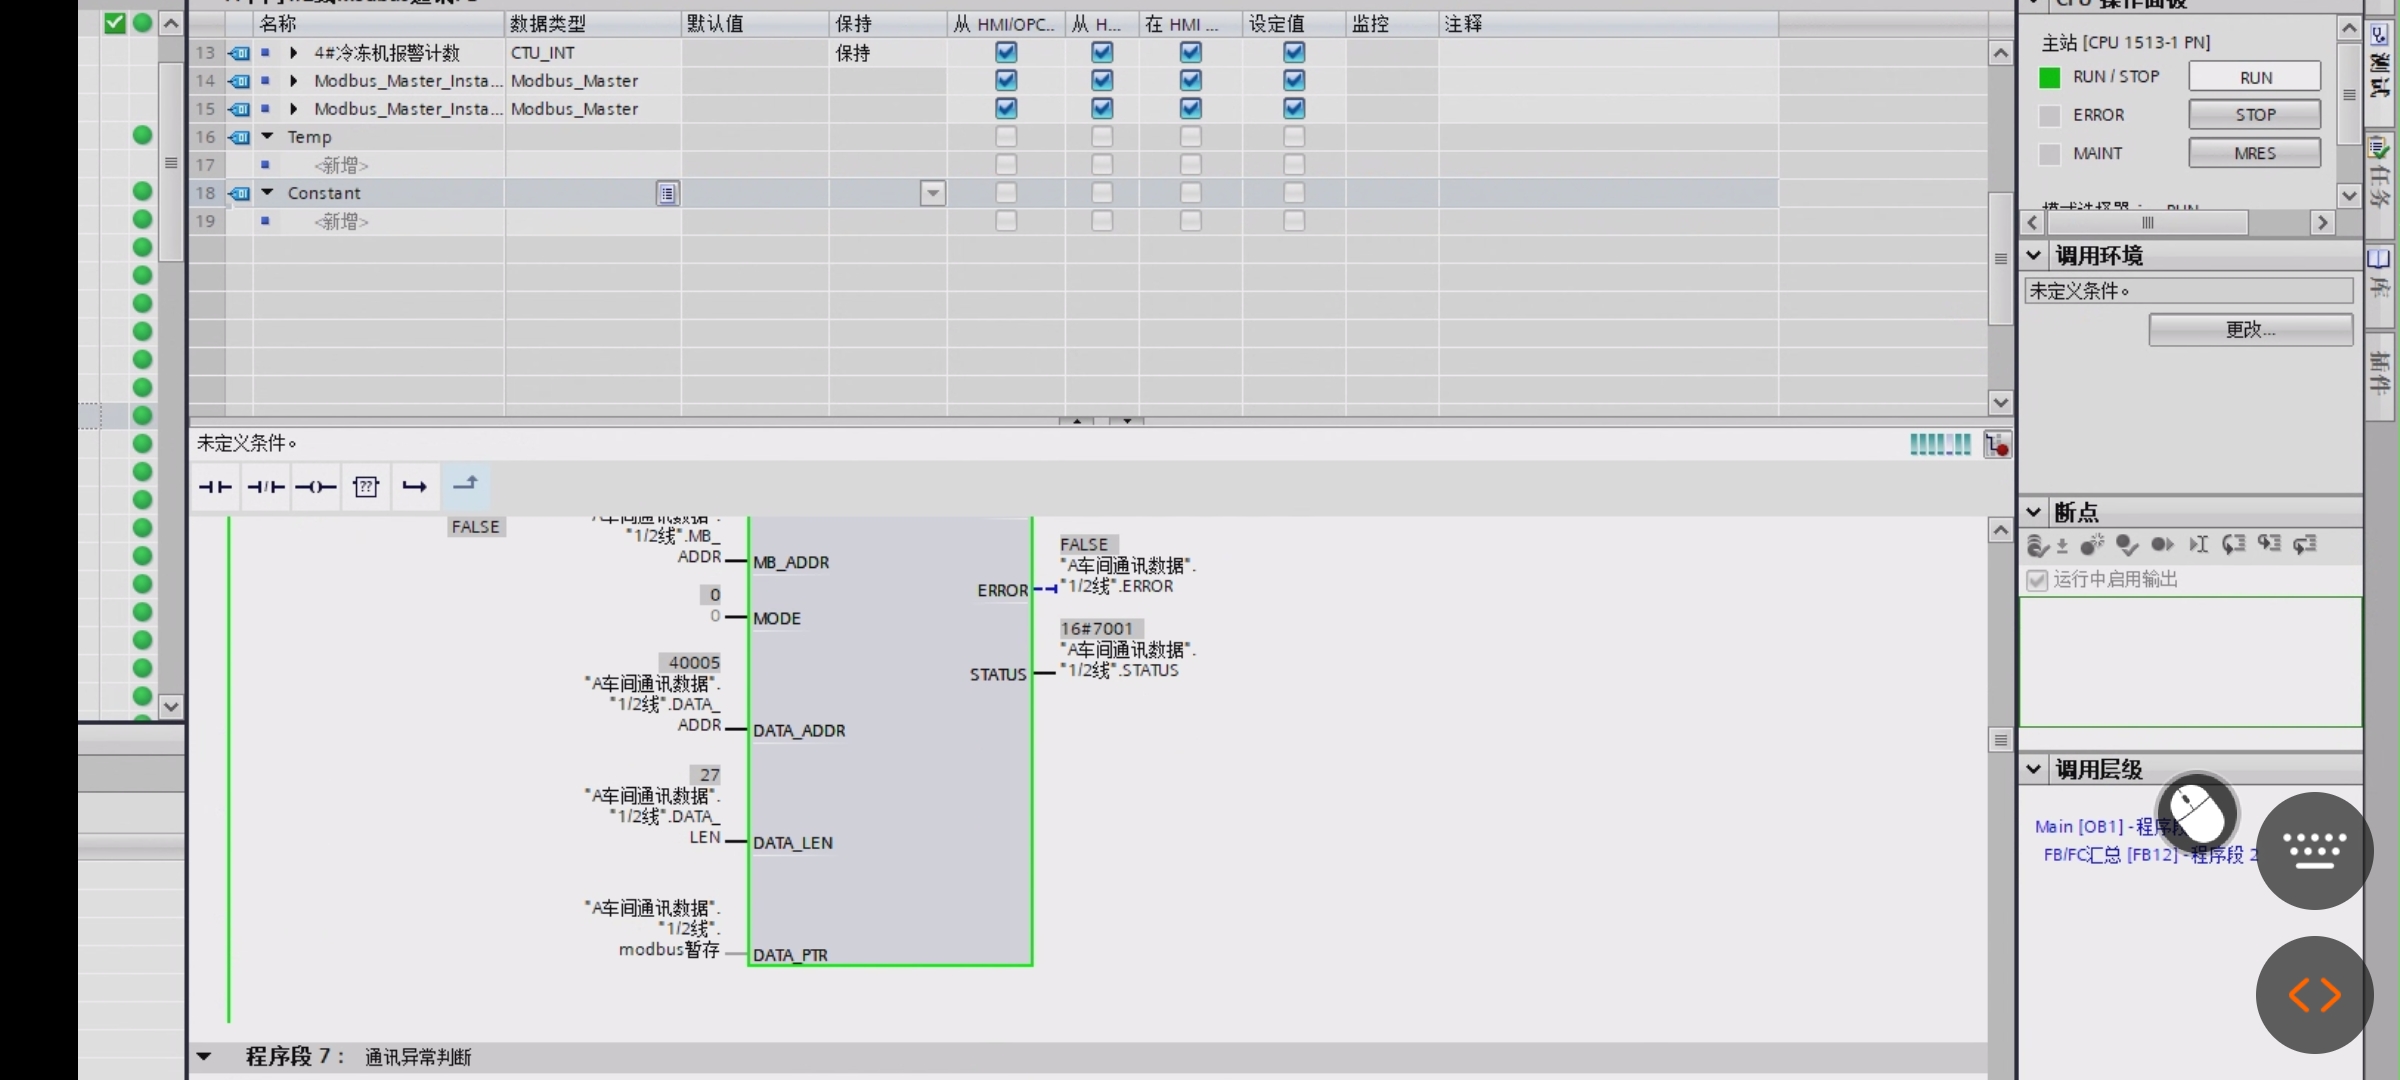Toggle HMI visible checkbox in row 14
The width and height of the screenshot is (2400, 1080).
coord(1190,80)
